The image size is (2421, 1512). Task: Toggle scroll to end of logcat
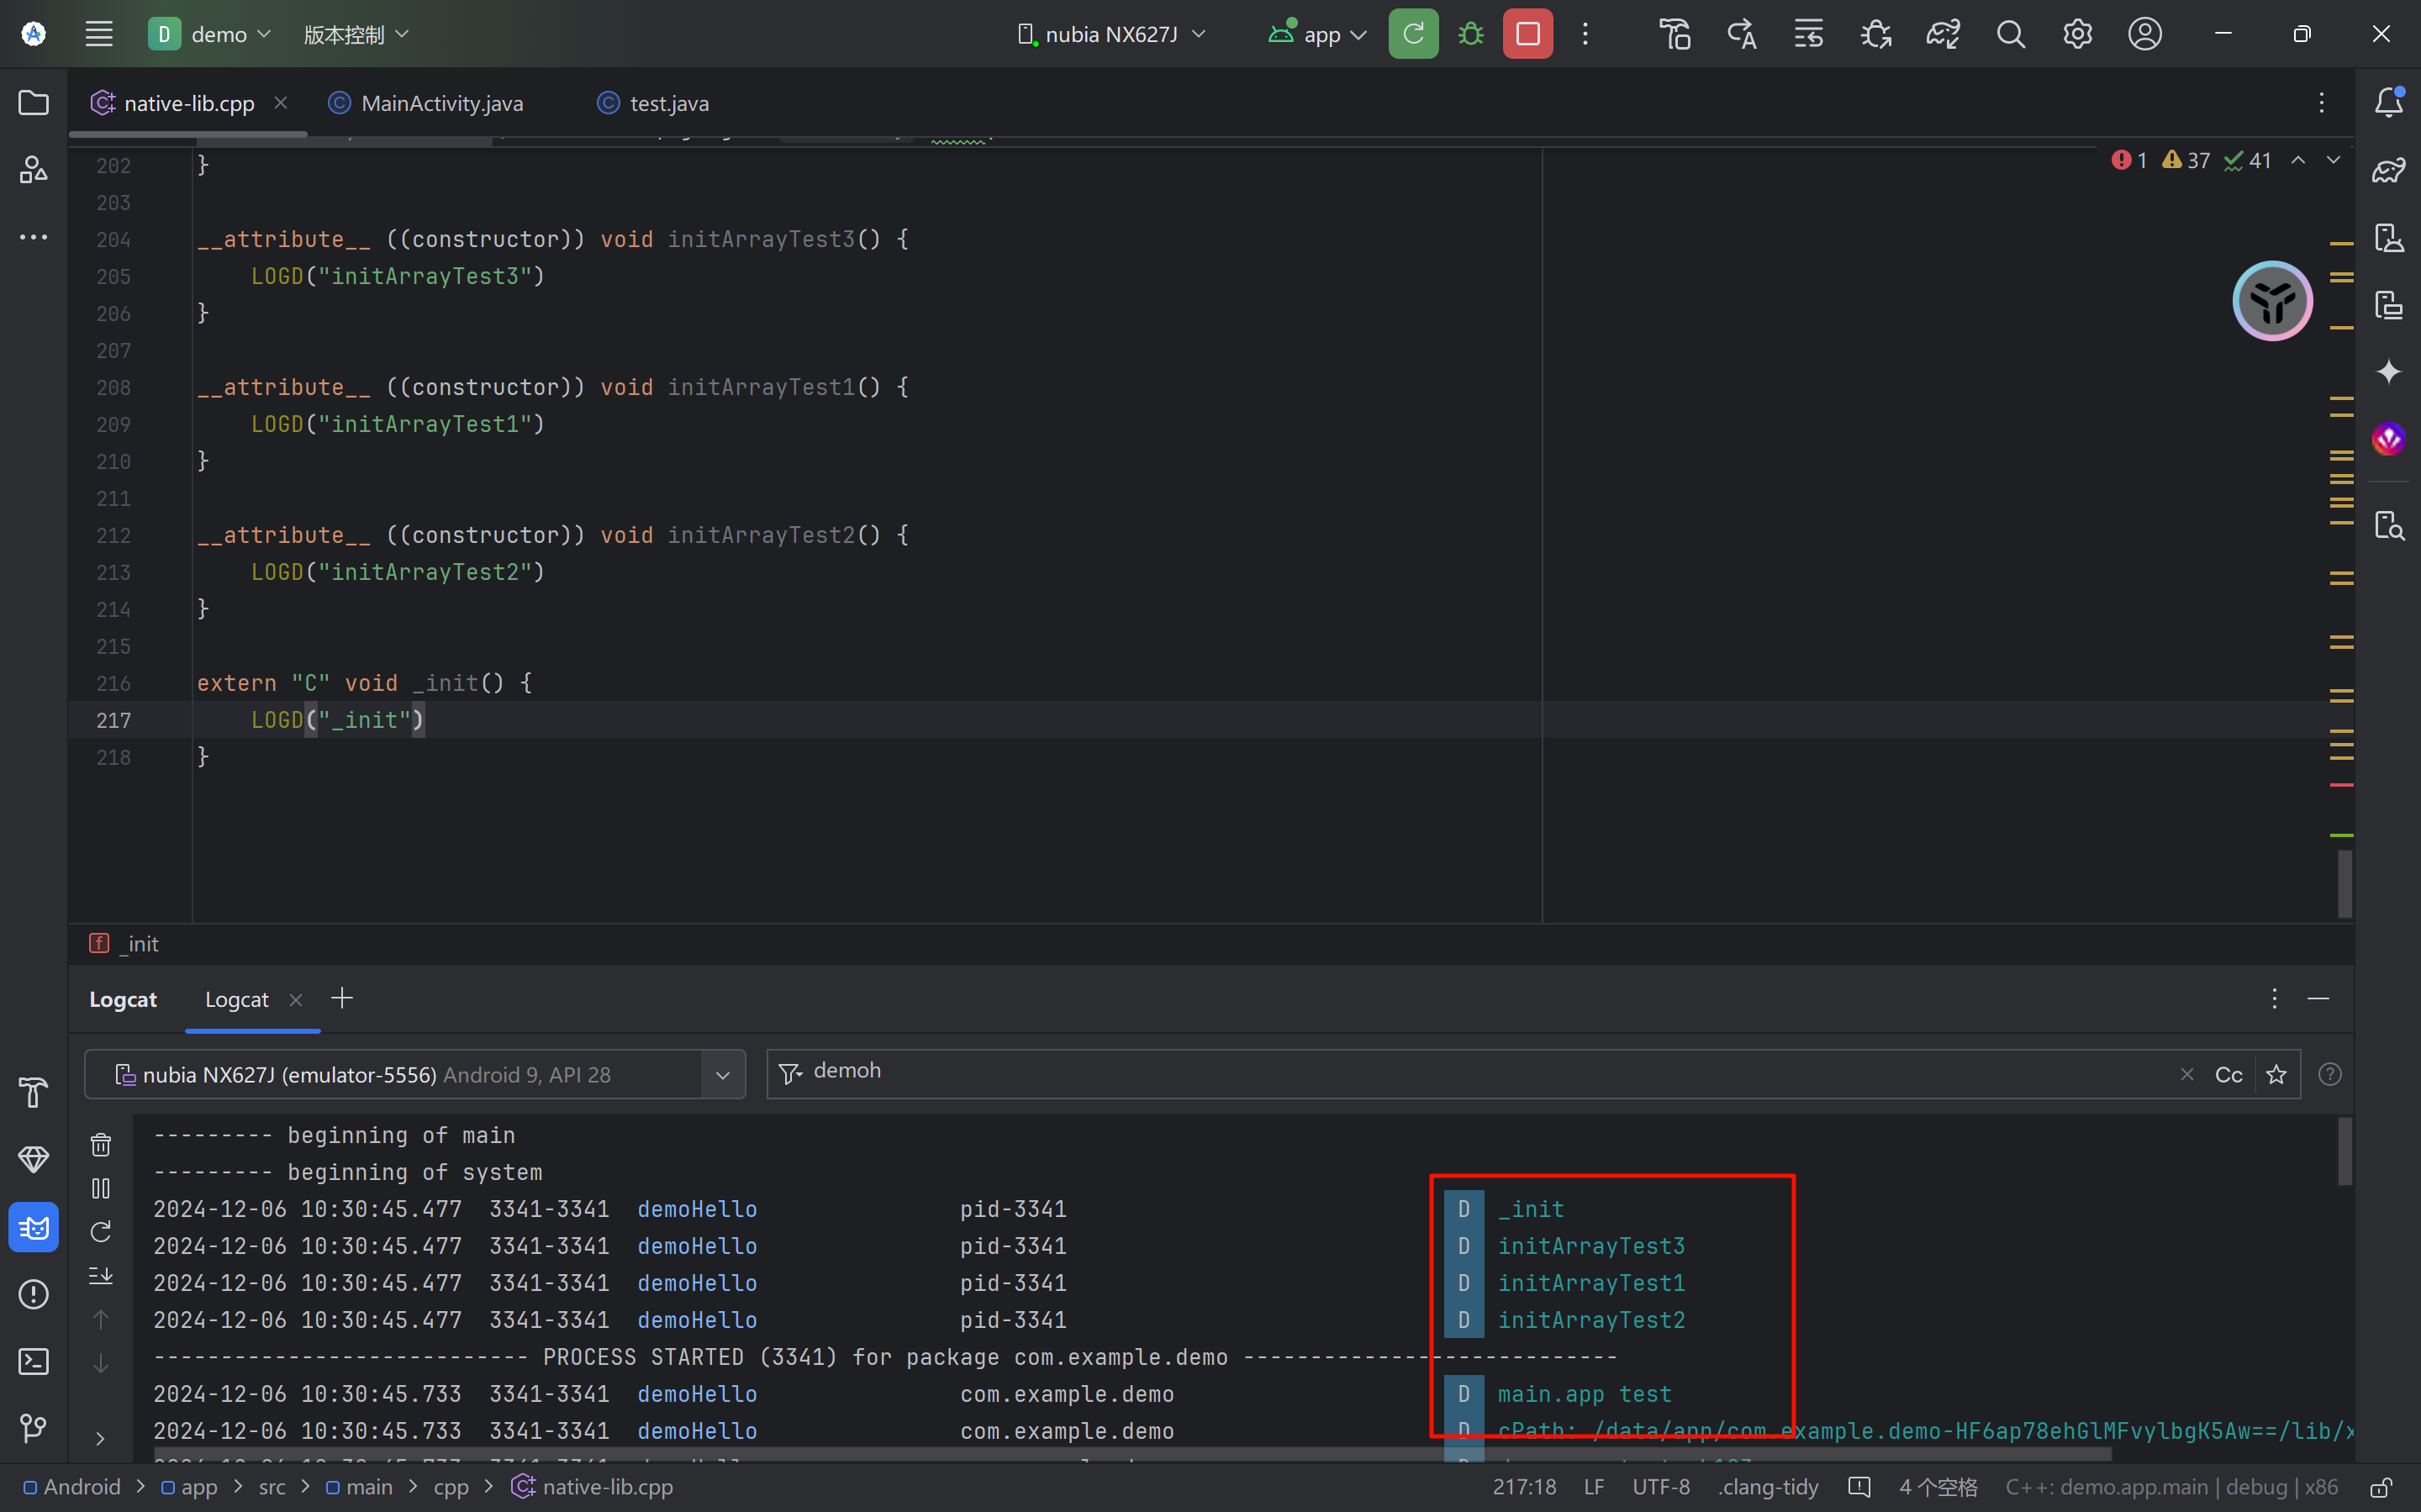101,1276
